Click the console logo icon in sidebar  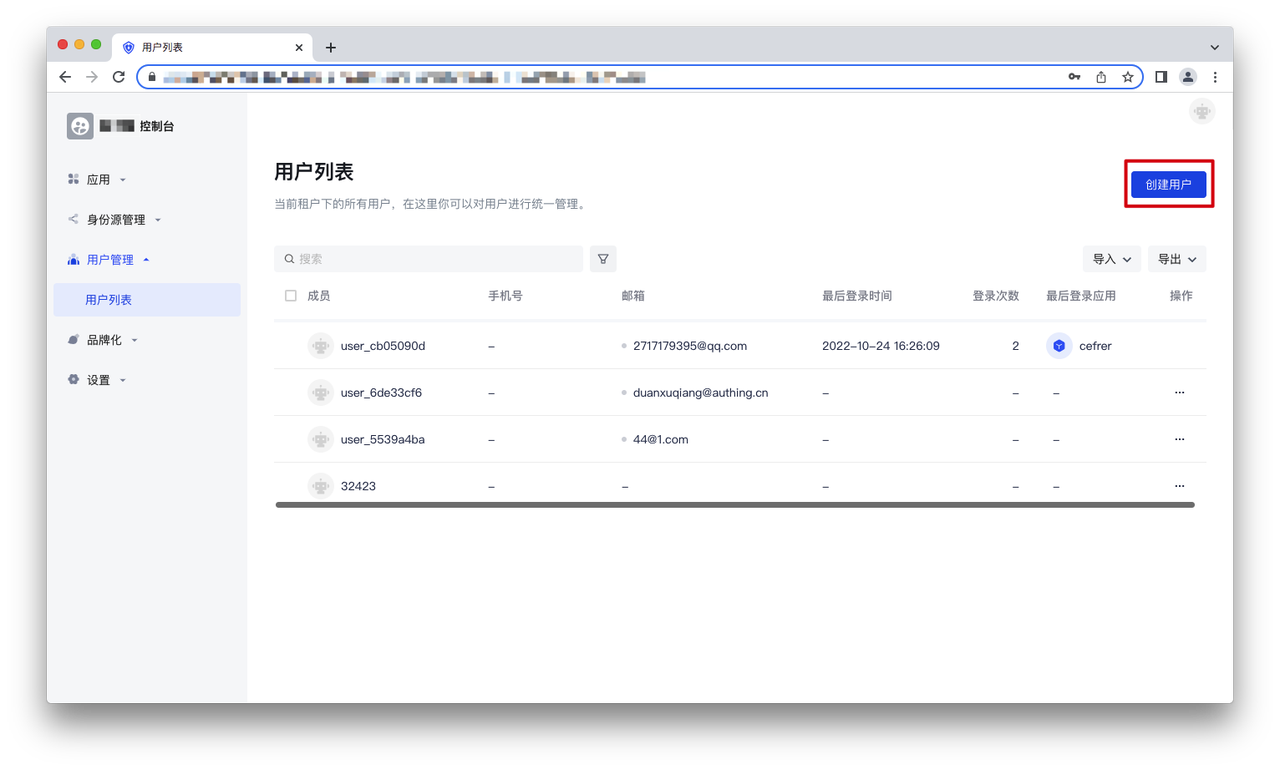[80, 126]
